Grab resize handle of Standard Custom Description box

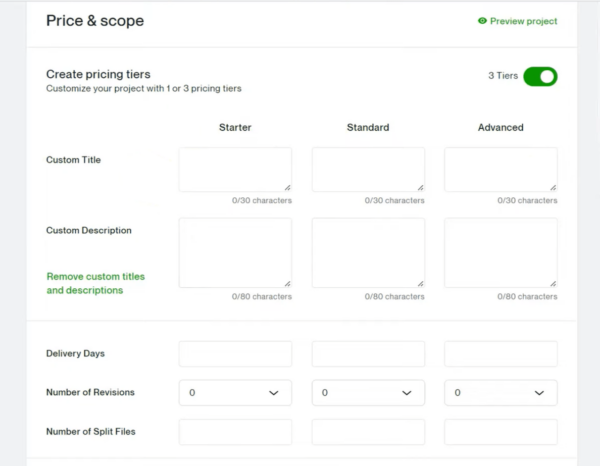click(x=420, y=284)
